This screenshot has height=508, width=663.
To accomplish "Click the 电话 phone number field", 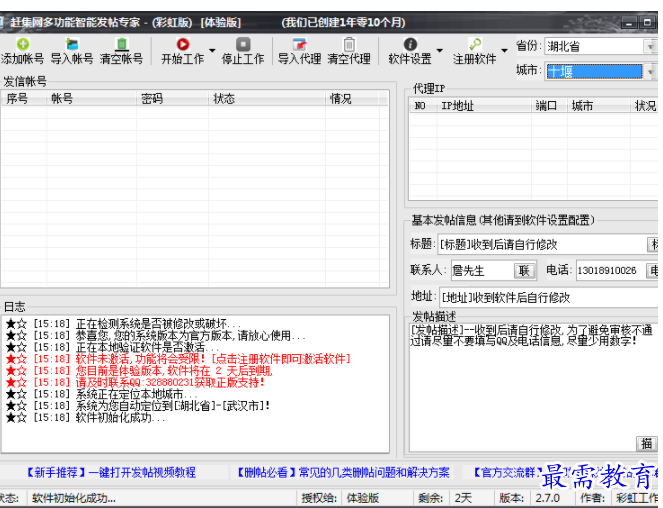I will pos(611,270).
